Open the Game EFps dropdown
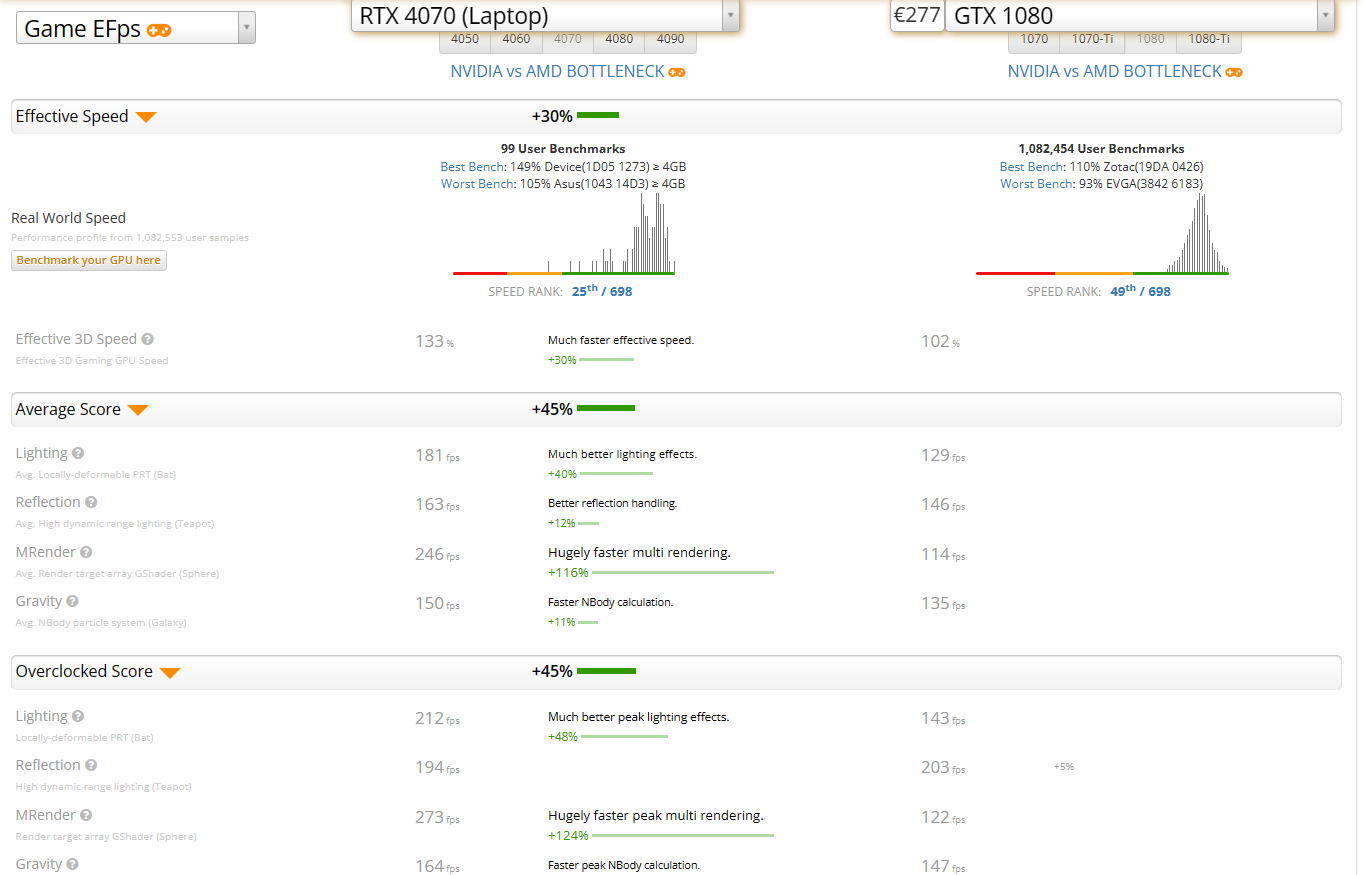The image size is (1363, 875). [136, 28]
